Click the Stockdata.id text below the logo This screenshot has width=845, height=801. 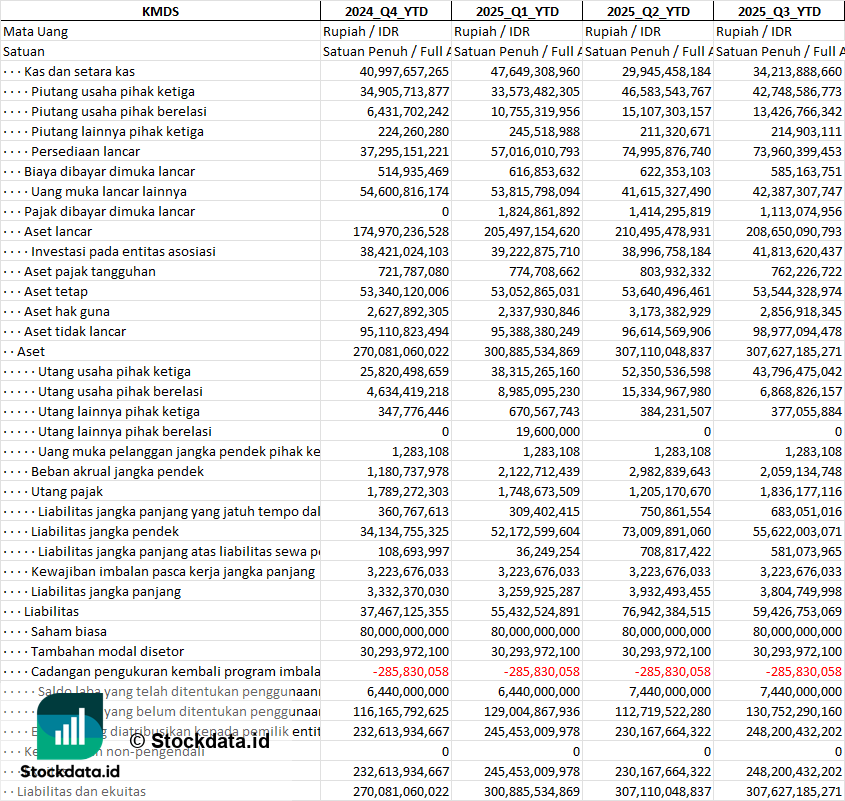[x=70, y=771]
